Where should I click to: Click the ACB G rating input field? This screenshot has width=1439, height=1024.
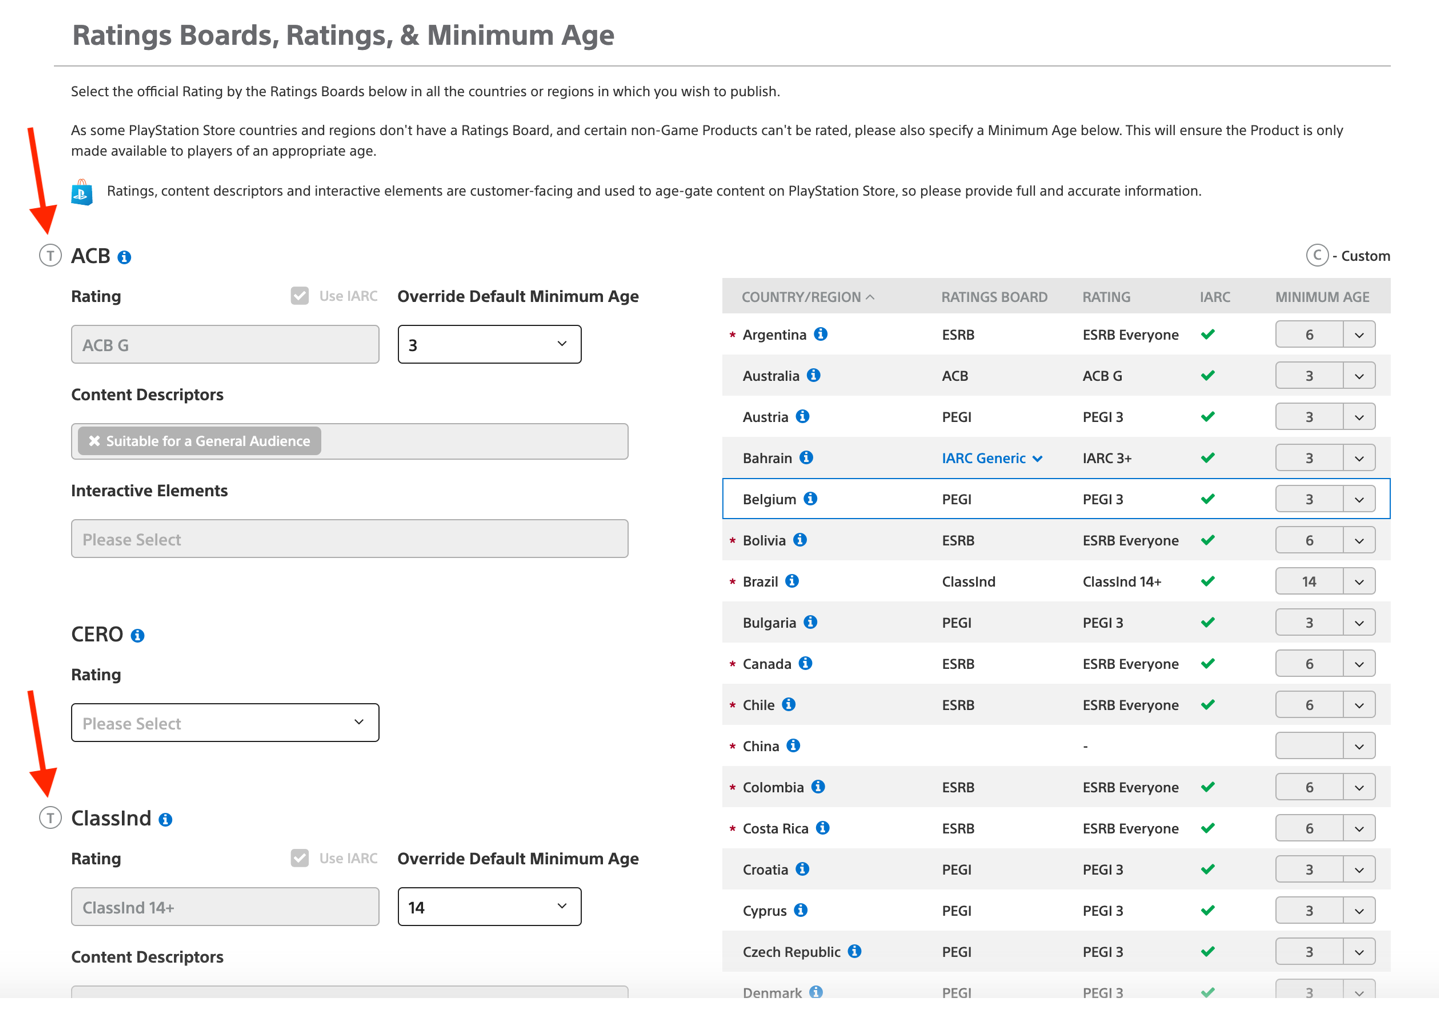pos(225,344)
